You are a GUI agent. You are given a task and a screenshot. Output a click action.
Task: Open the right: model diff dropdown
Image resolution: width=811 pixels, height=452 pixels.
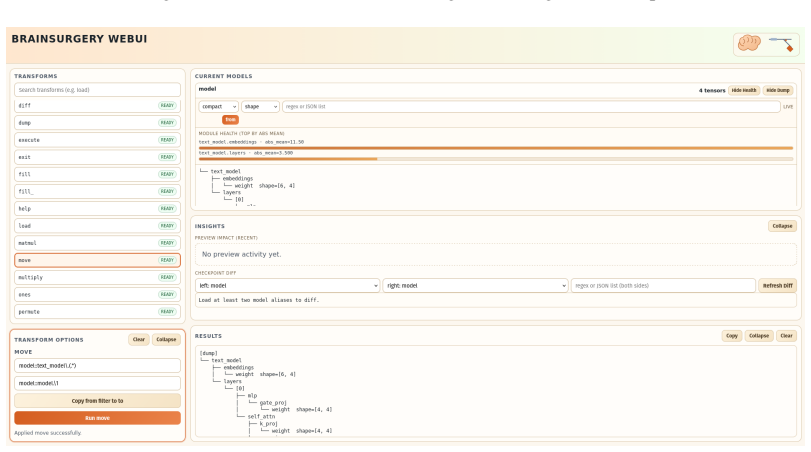(475, 285)
